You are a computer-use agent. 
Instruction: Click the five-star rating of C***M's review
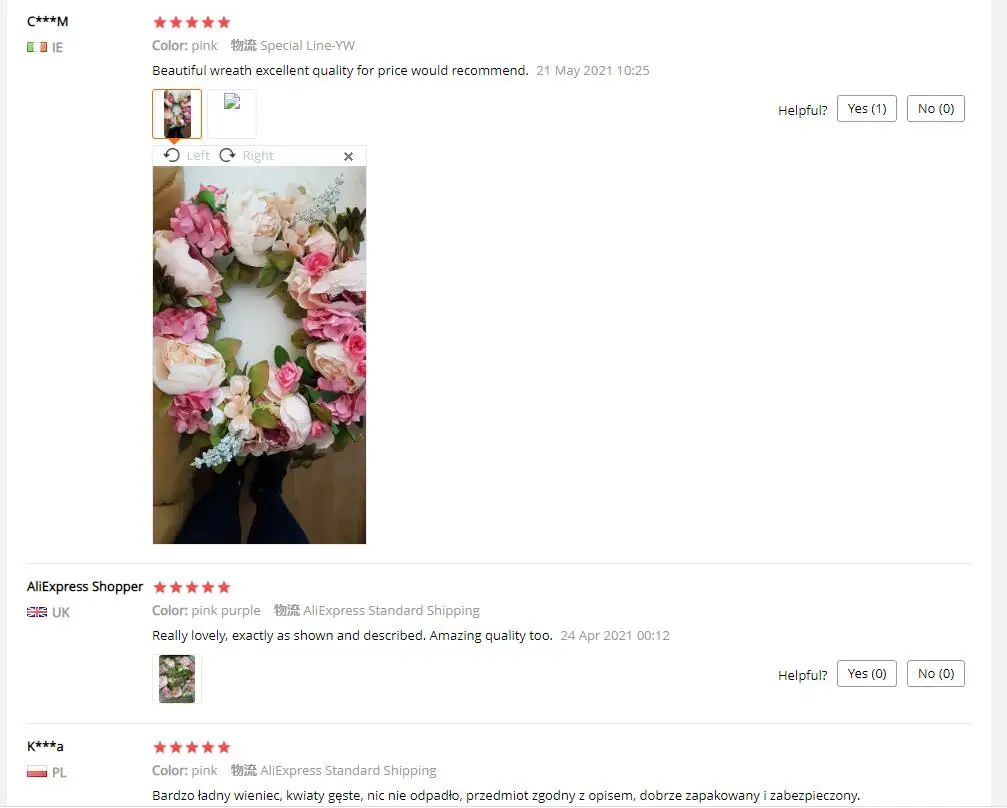tap(191, 22)
